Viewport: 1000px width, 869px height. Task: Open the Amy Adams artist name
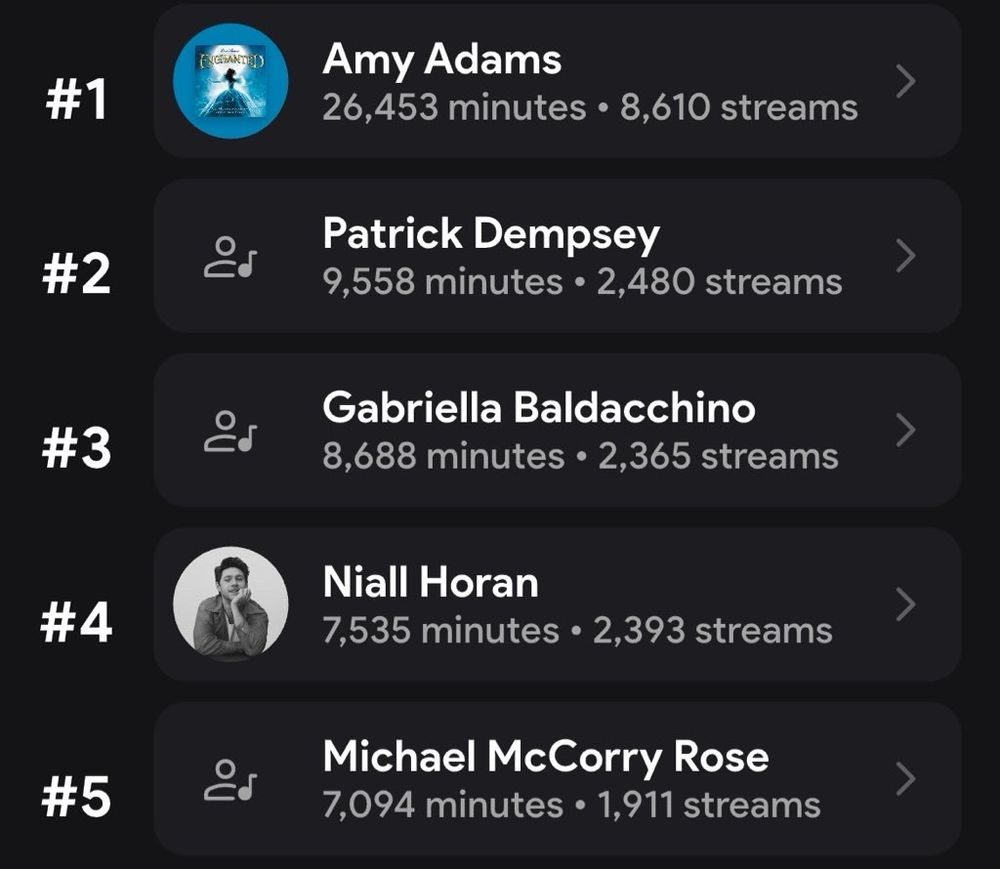click(x=442, y=60)
